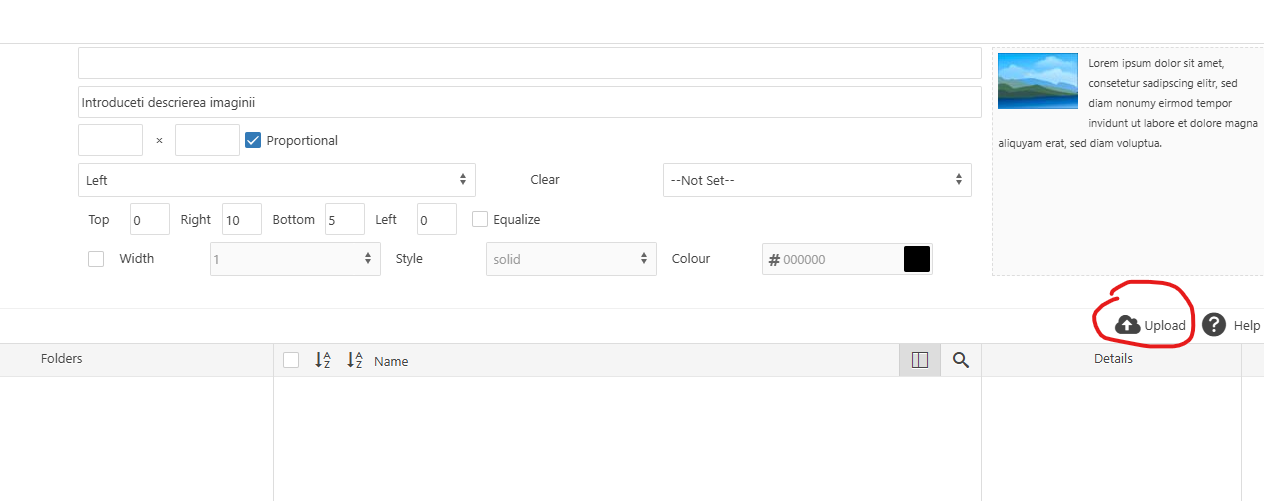Click the search magnifier icon in file list
The width and height of the screenshot is (1264, 501).
[960, 360]
